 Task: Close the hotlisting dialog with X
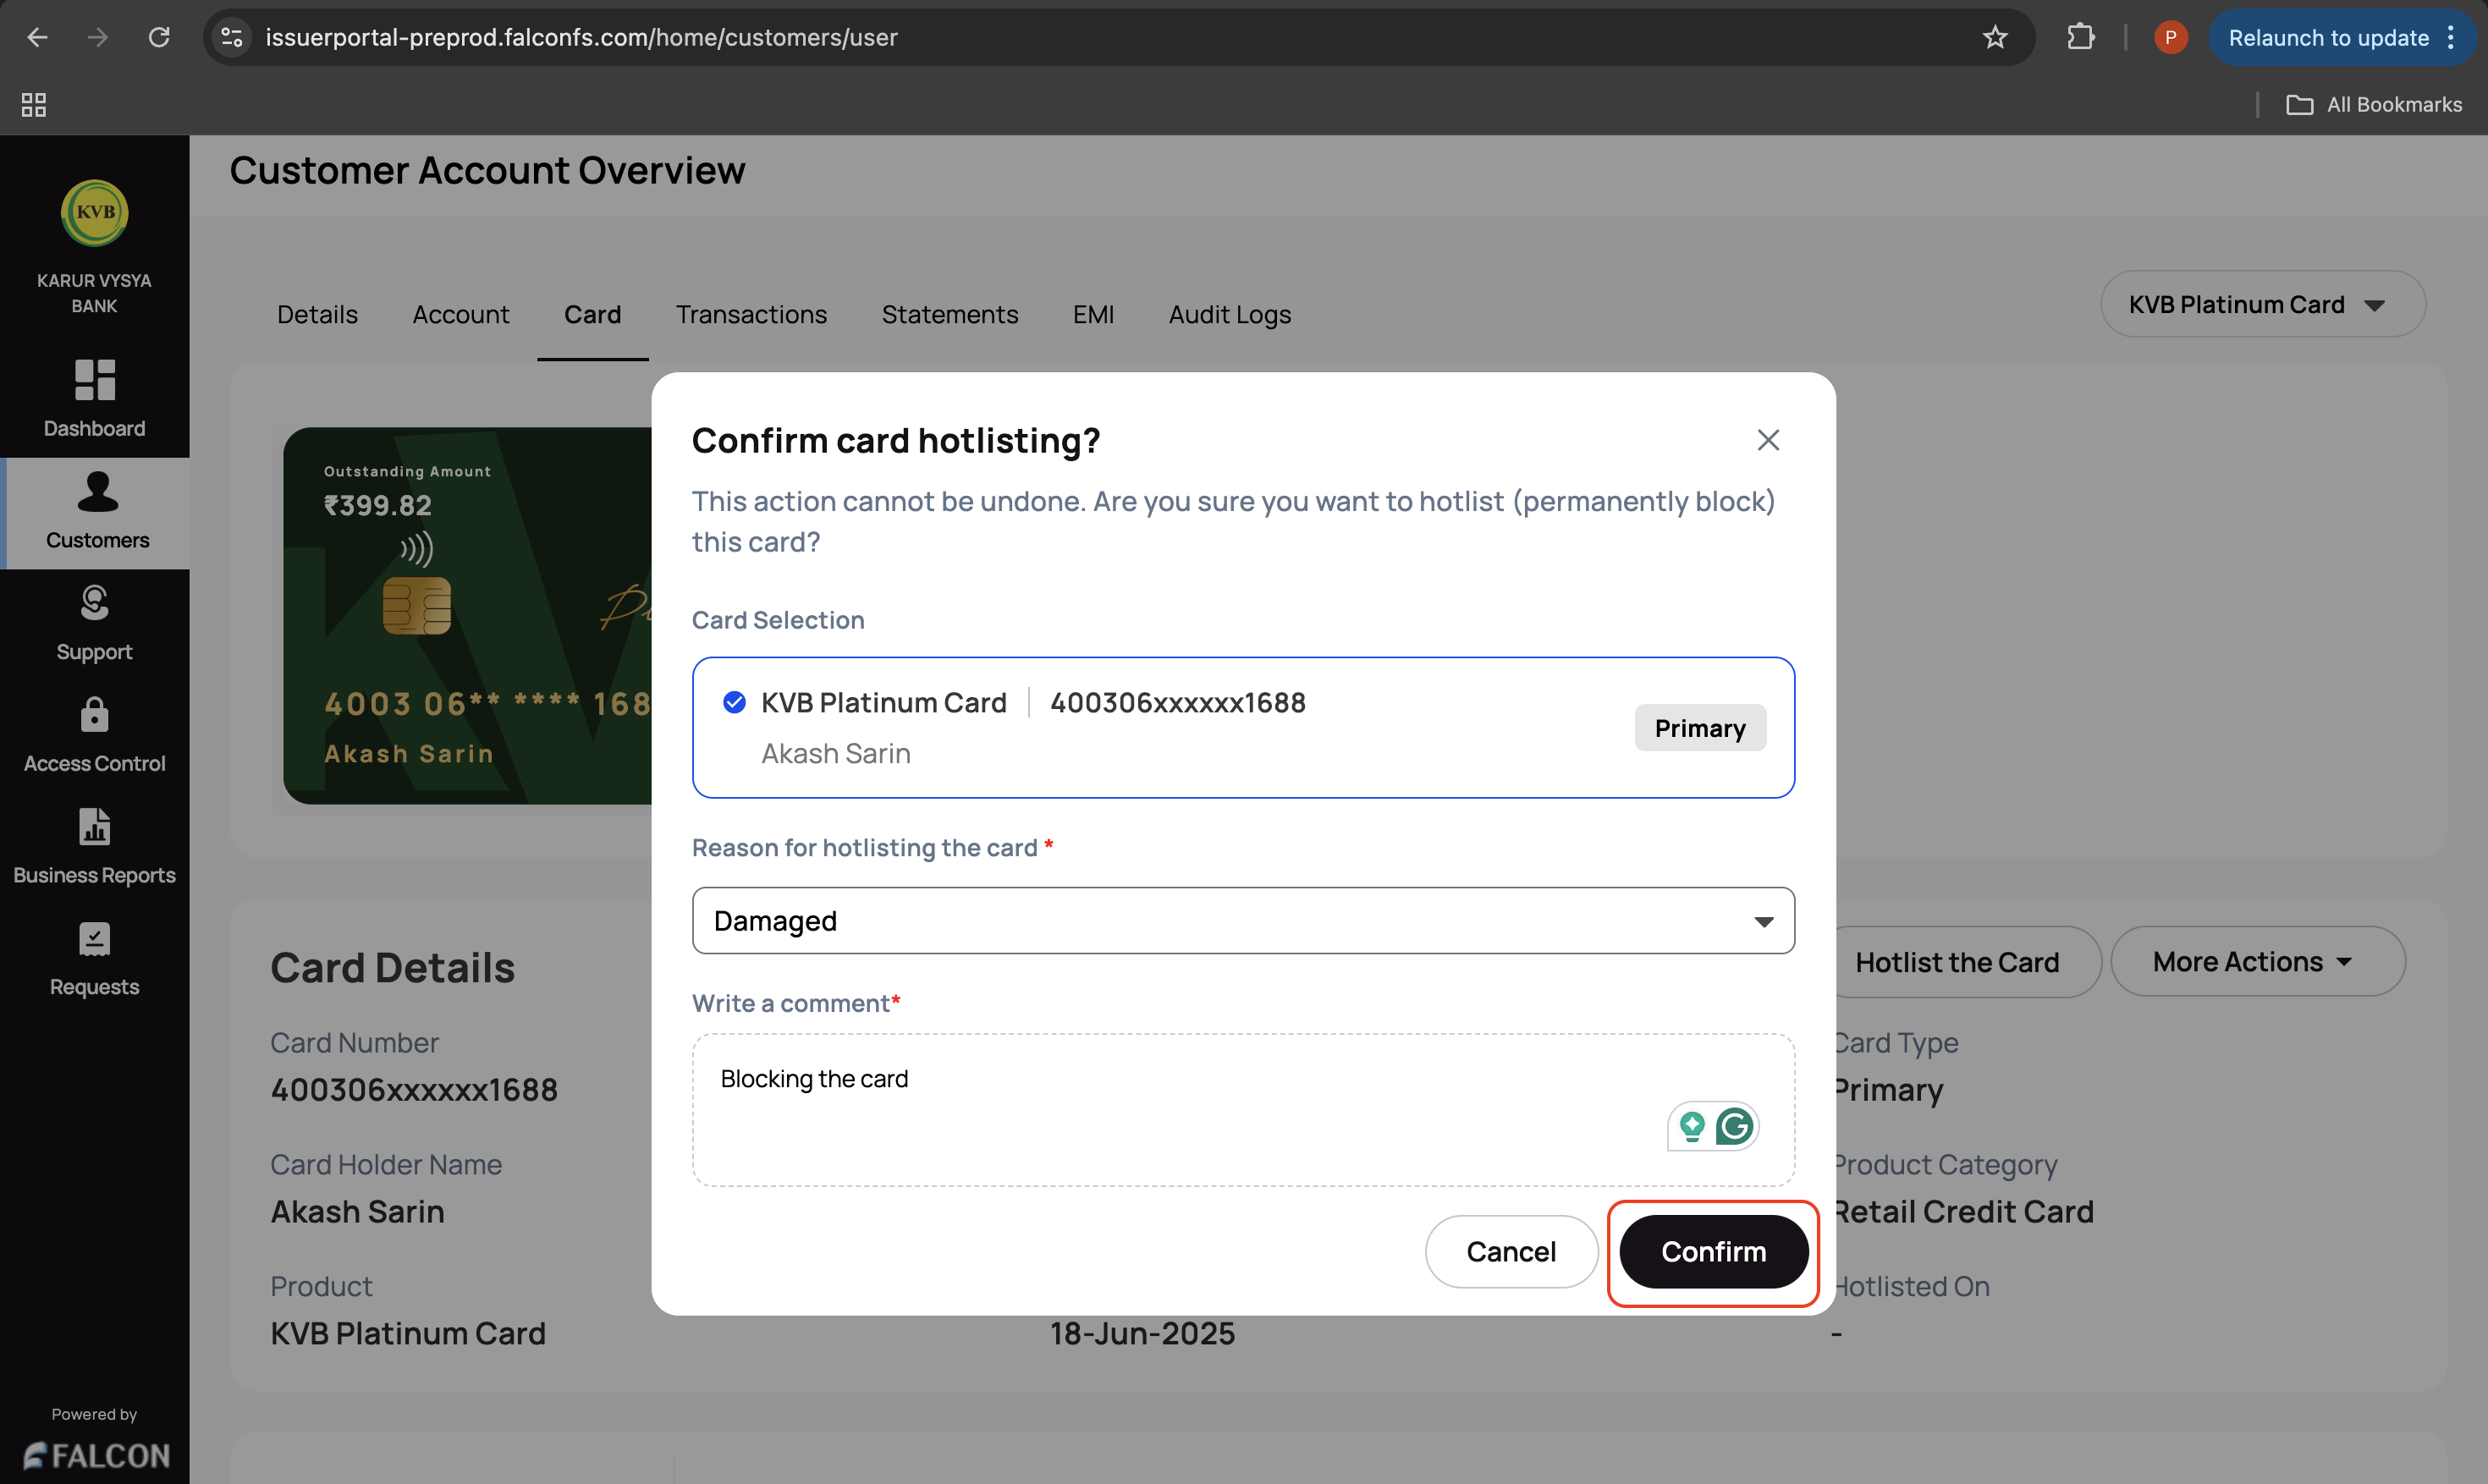point(1767,440)
